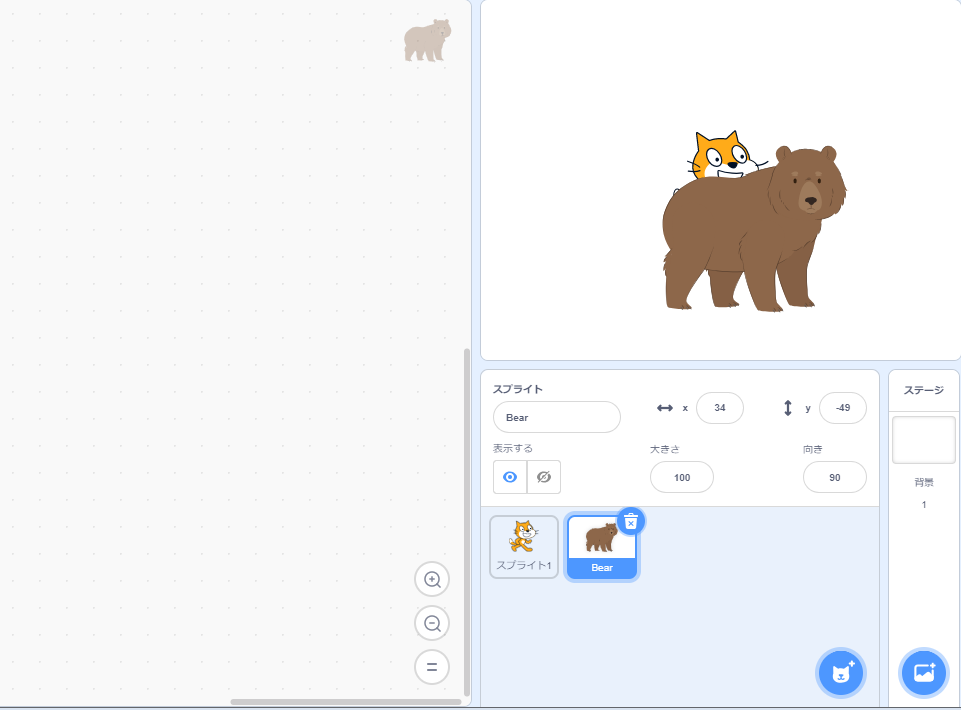Click the スプライト label
Screen dimensions: 961x710
coord(518,389)
